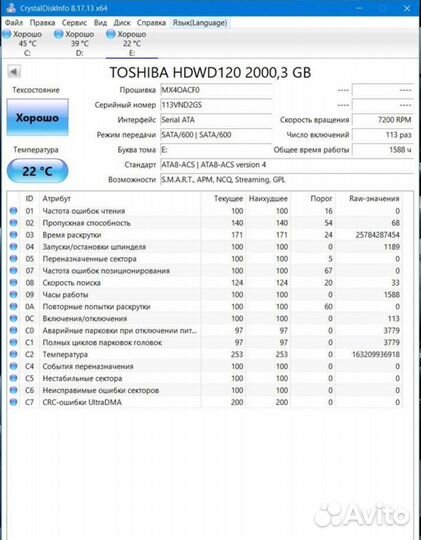
Task: Click status icon for attribute 07
Action: click(13, 271)
